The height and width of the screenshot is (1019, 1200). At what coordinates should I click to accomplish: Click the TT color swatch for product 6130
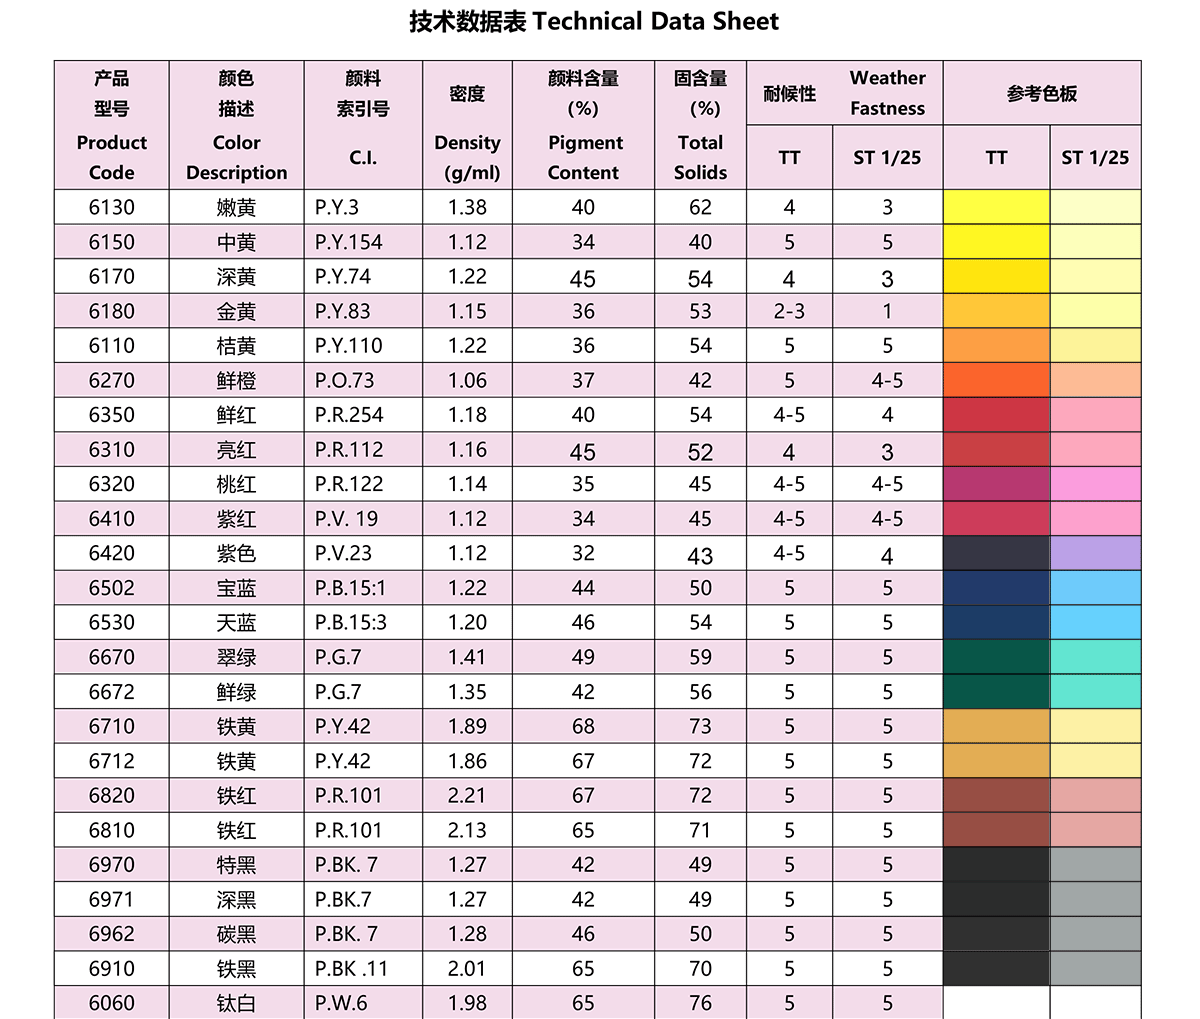(x=996, y=207)
